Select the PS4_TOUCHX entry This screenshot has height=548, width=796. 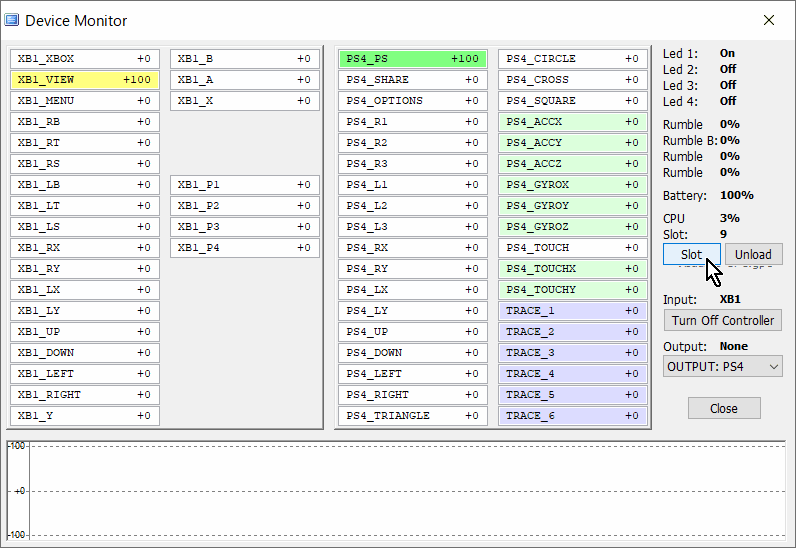tap(573, 269)
